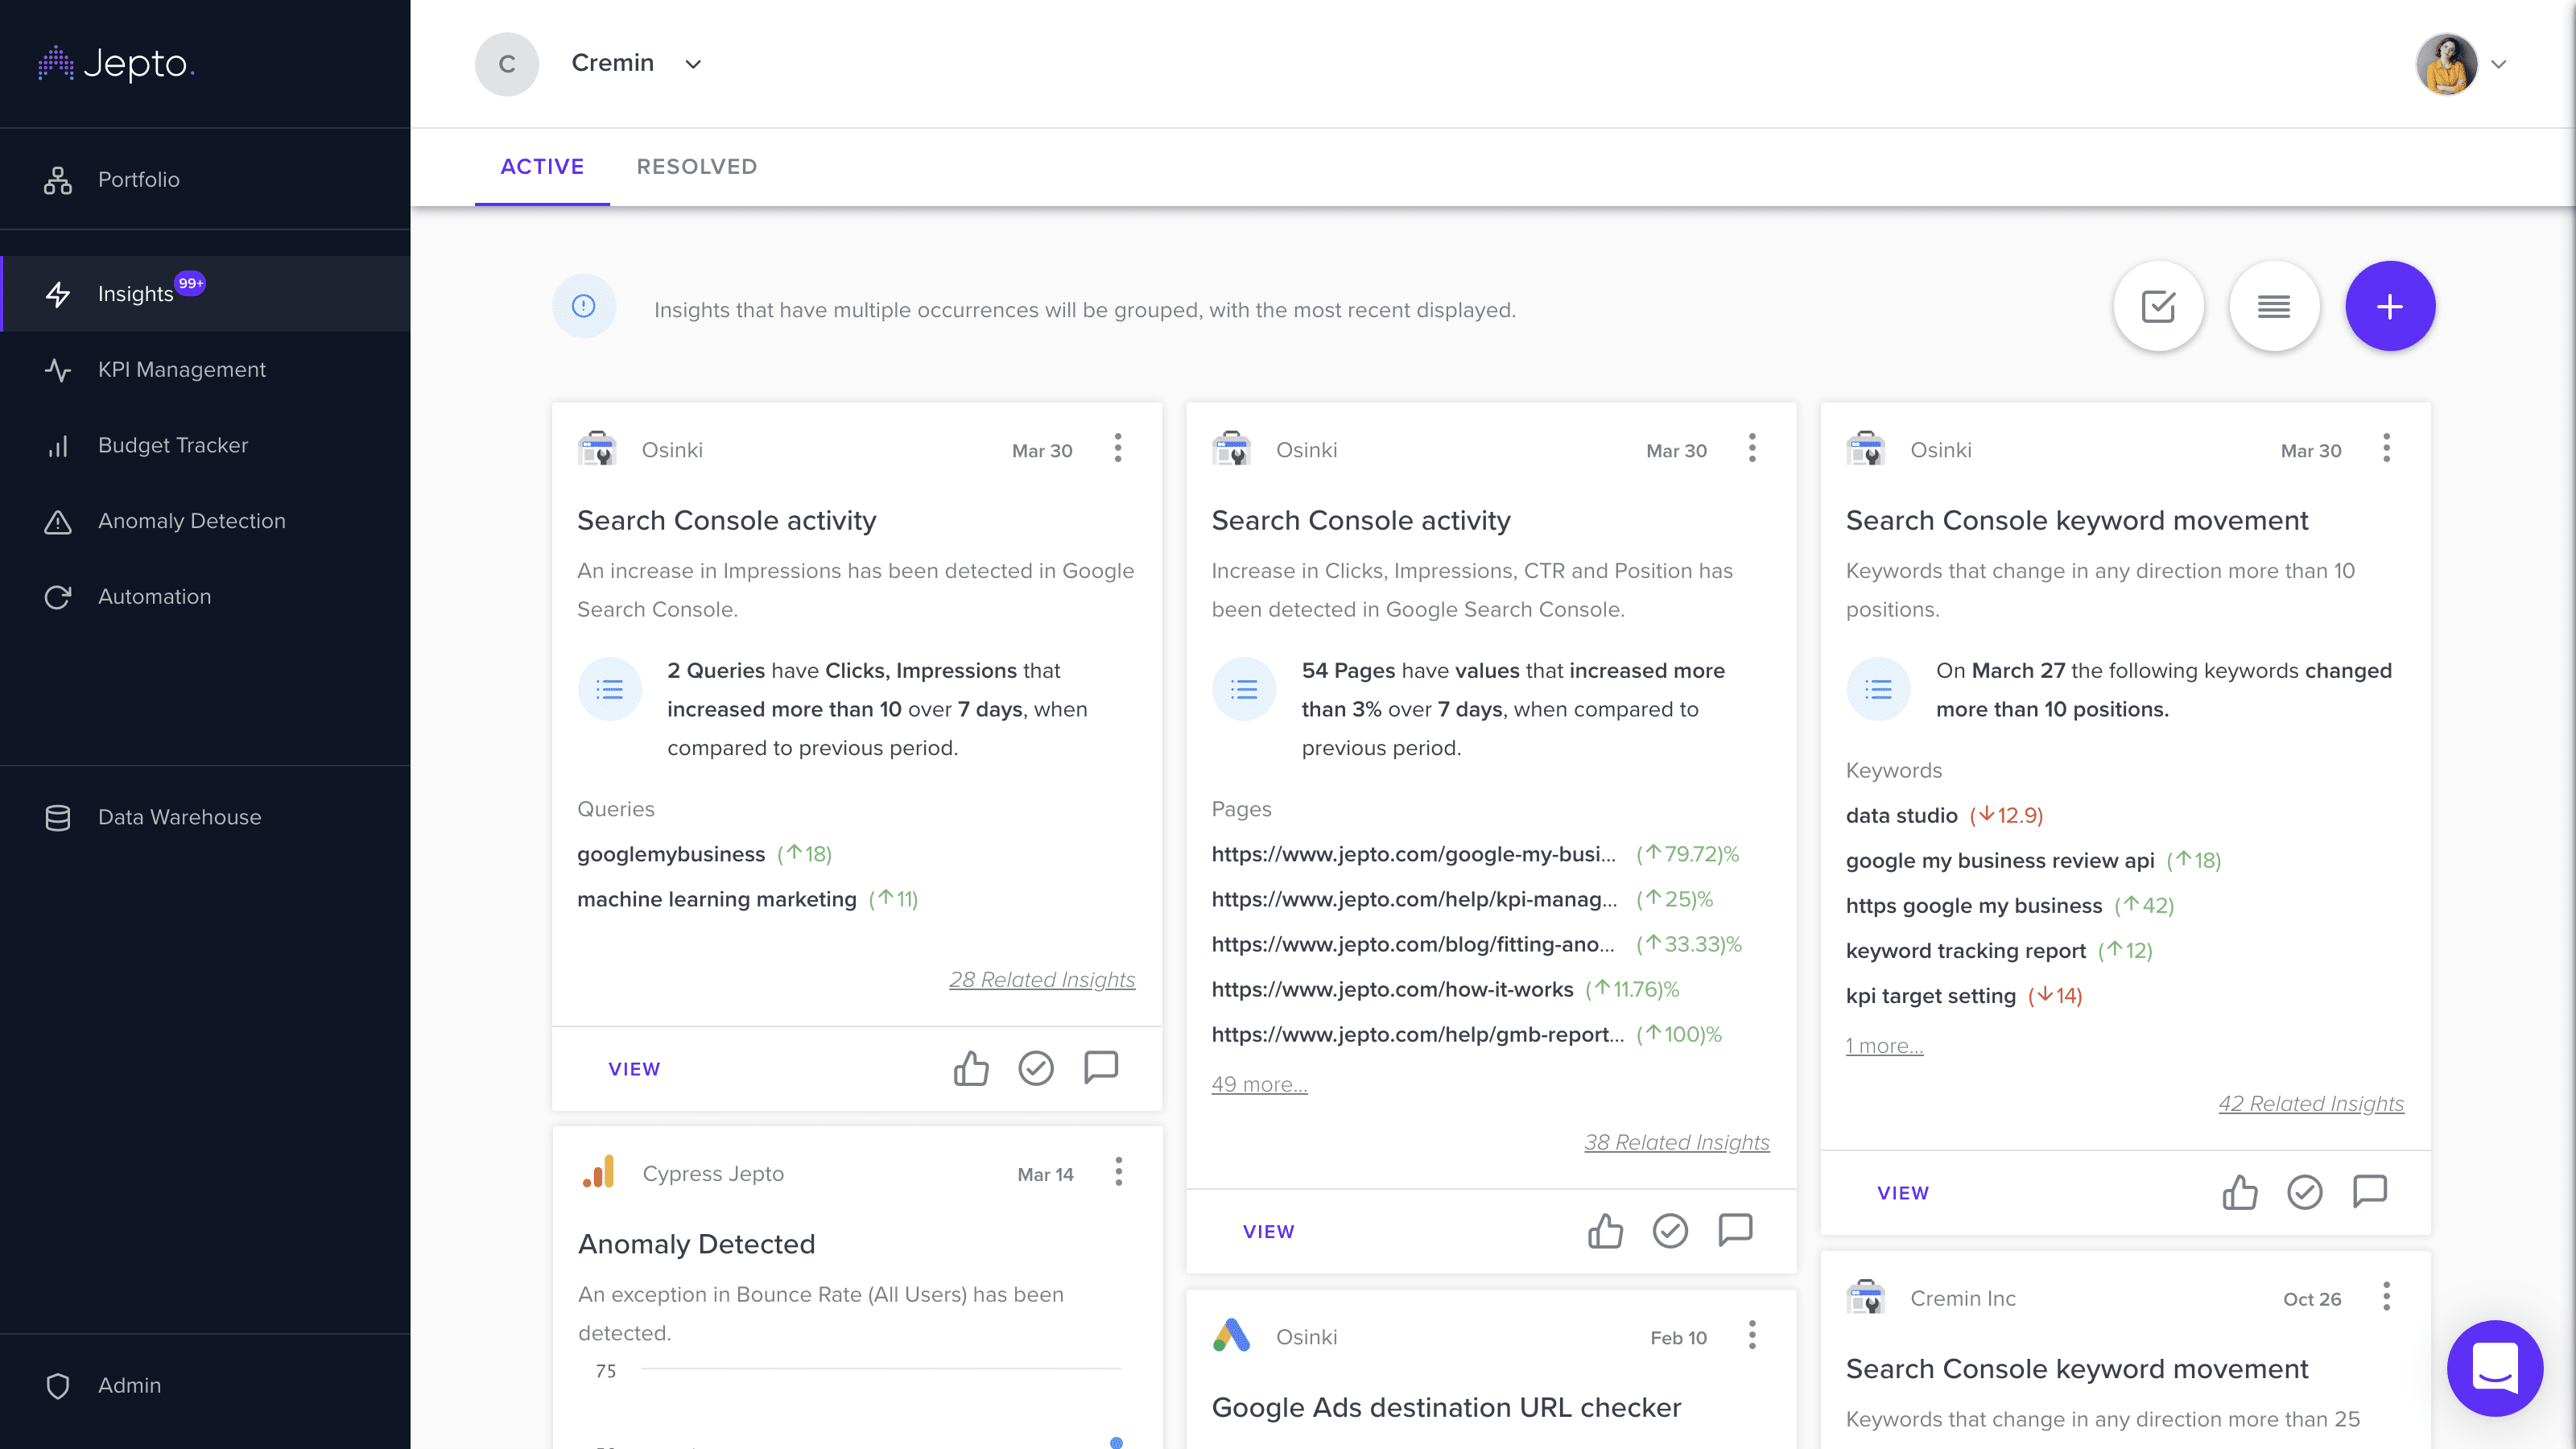Open more options for the 2 Queries card
Viewport: 2576px width, 1449px height.
pyautogui.click(x=1118, y=448)
